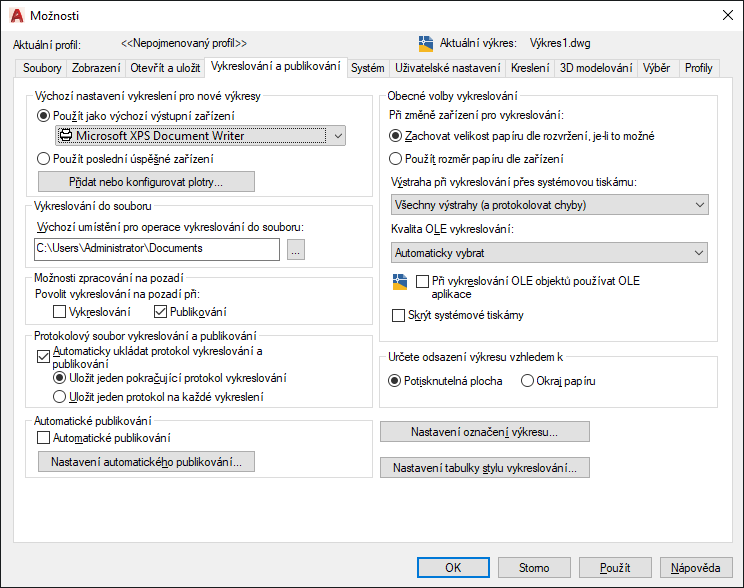Click into the default plot-to-file location path field
Image resolution: width=744 pixels, height=588 pixels.
click(x=157, y=249)
